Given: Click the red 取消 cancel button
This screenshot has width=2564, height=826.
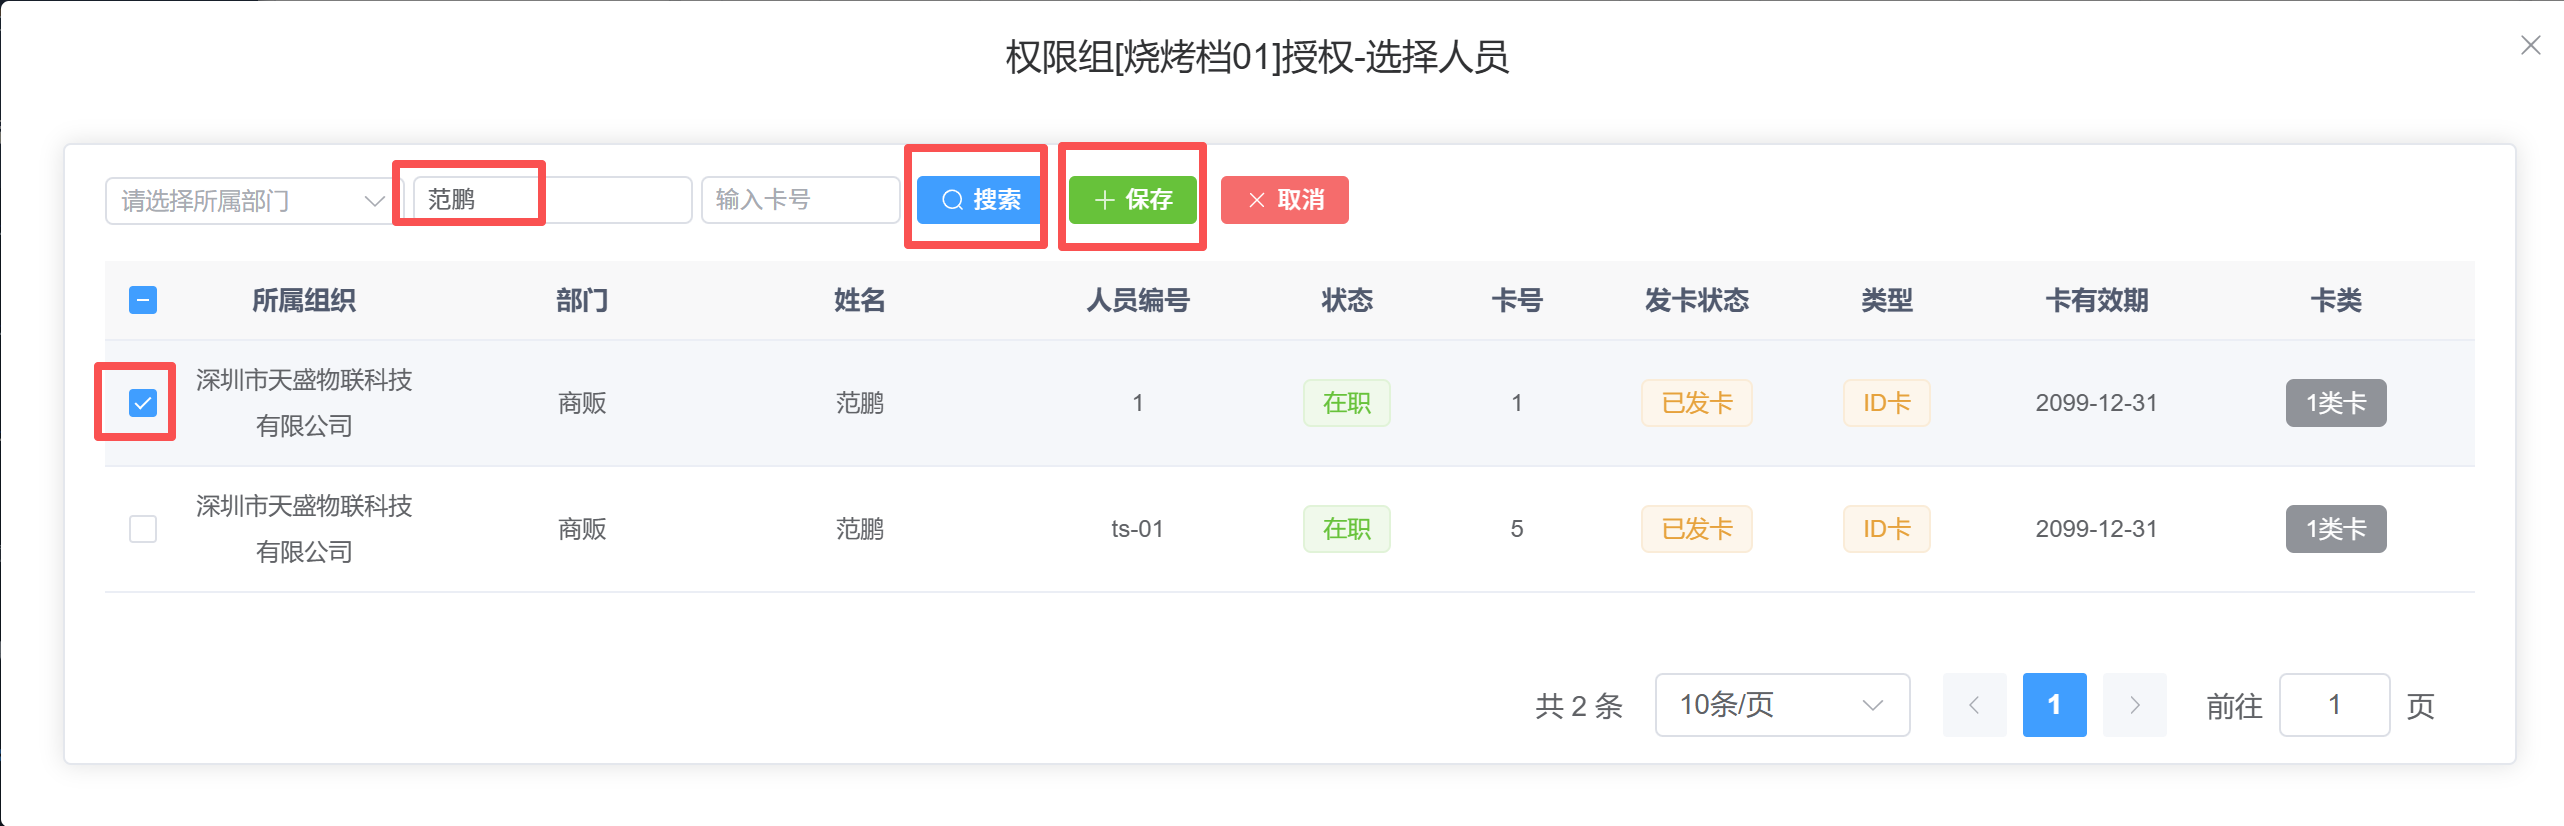Looking at the screenshot, I should tap(1285, 200).
